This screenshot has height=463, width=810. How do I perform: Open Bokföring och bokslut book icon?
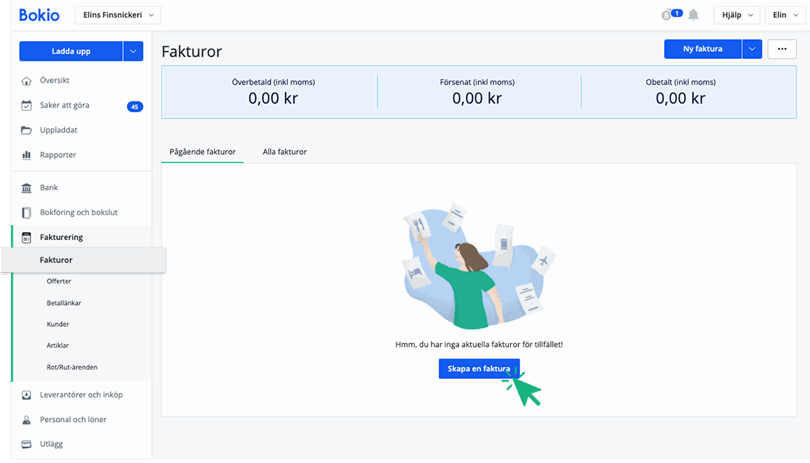pos(27,212)
